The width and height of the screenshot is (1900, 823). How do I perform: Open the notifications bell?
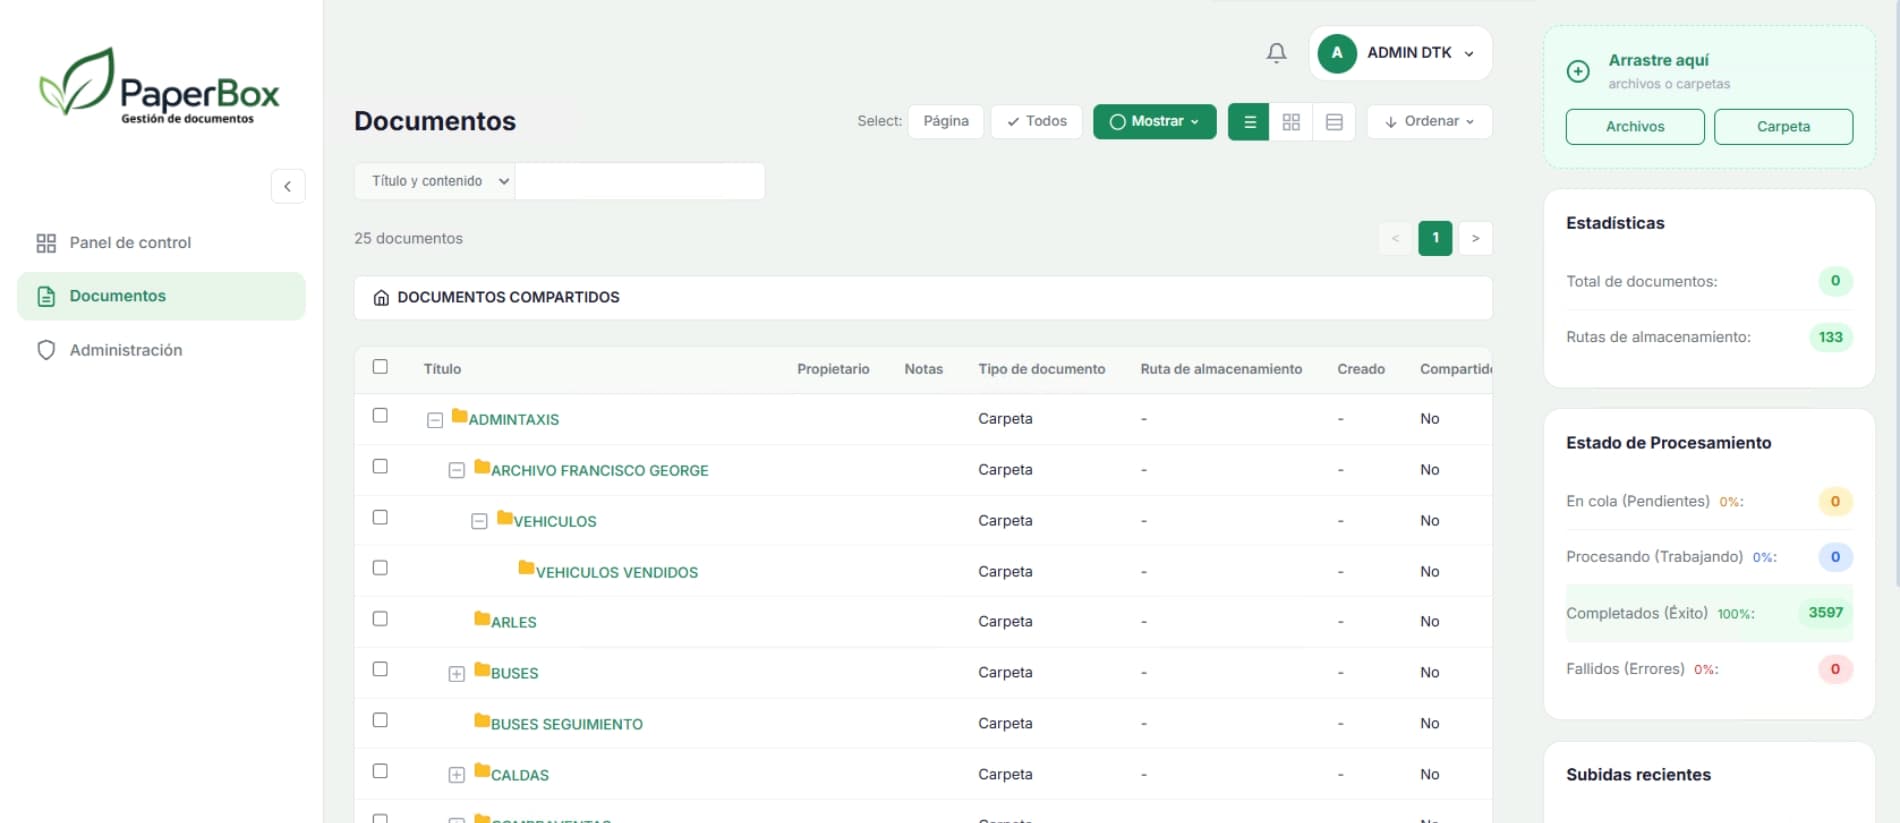[1276, 53]
